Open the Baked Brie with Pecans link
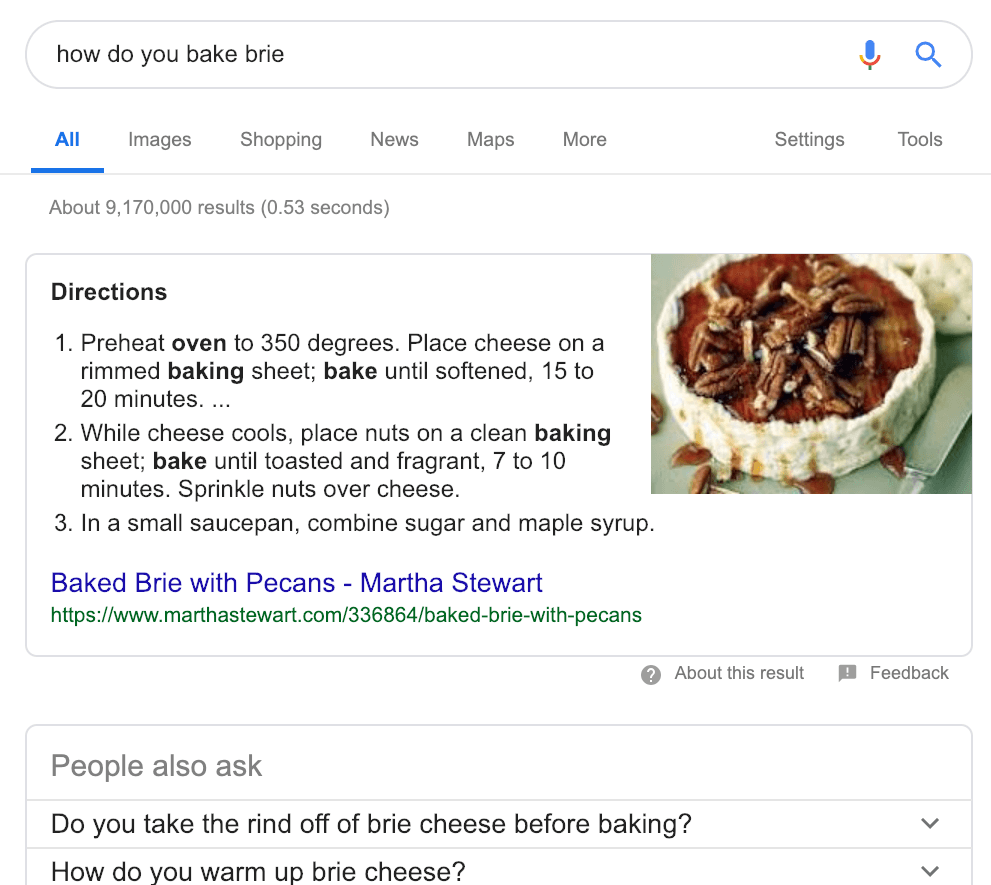The width and height of the screenshot is (991, 885). coord(297,582)
